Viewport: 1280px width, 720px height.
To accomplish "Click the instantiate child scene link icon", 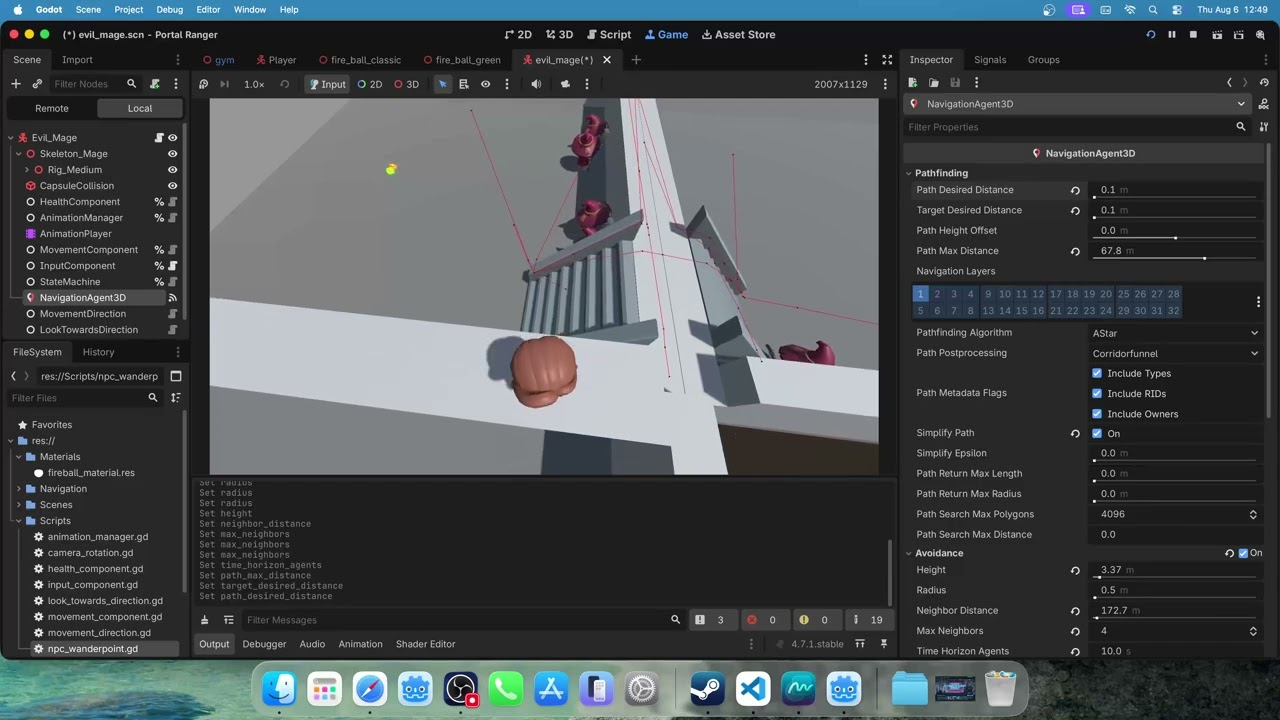I will 37,84.
